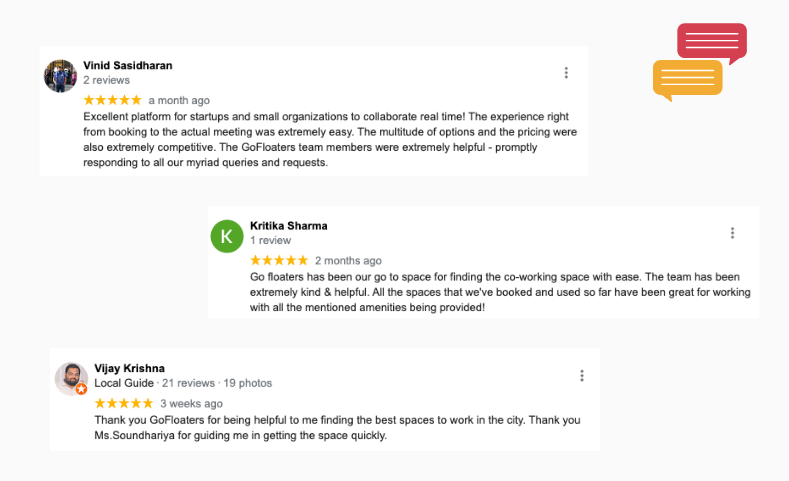Image resolution: width=789 pixels, height=481 pixels.
Task: Open Vijay Krishna's reviewer name link
Action: [x=129, y=368]
